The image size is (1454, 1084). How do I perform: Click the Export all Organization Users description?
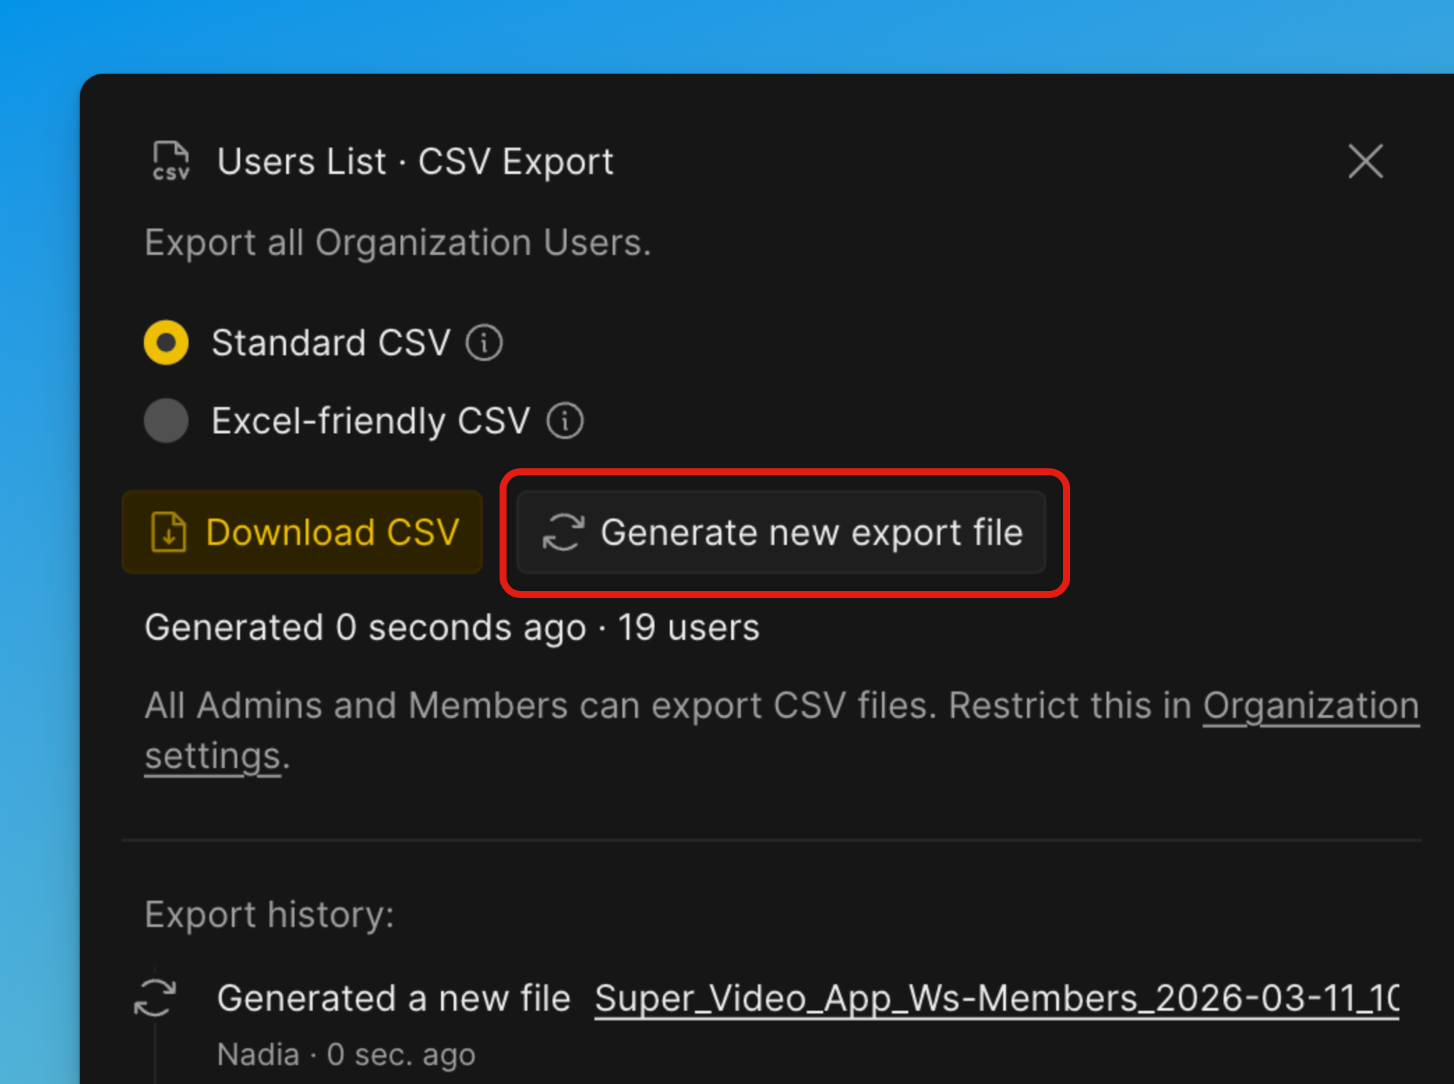pos(397,241)
